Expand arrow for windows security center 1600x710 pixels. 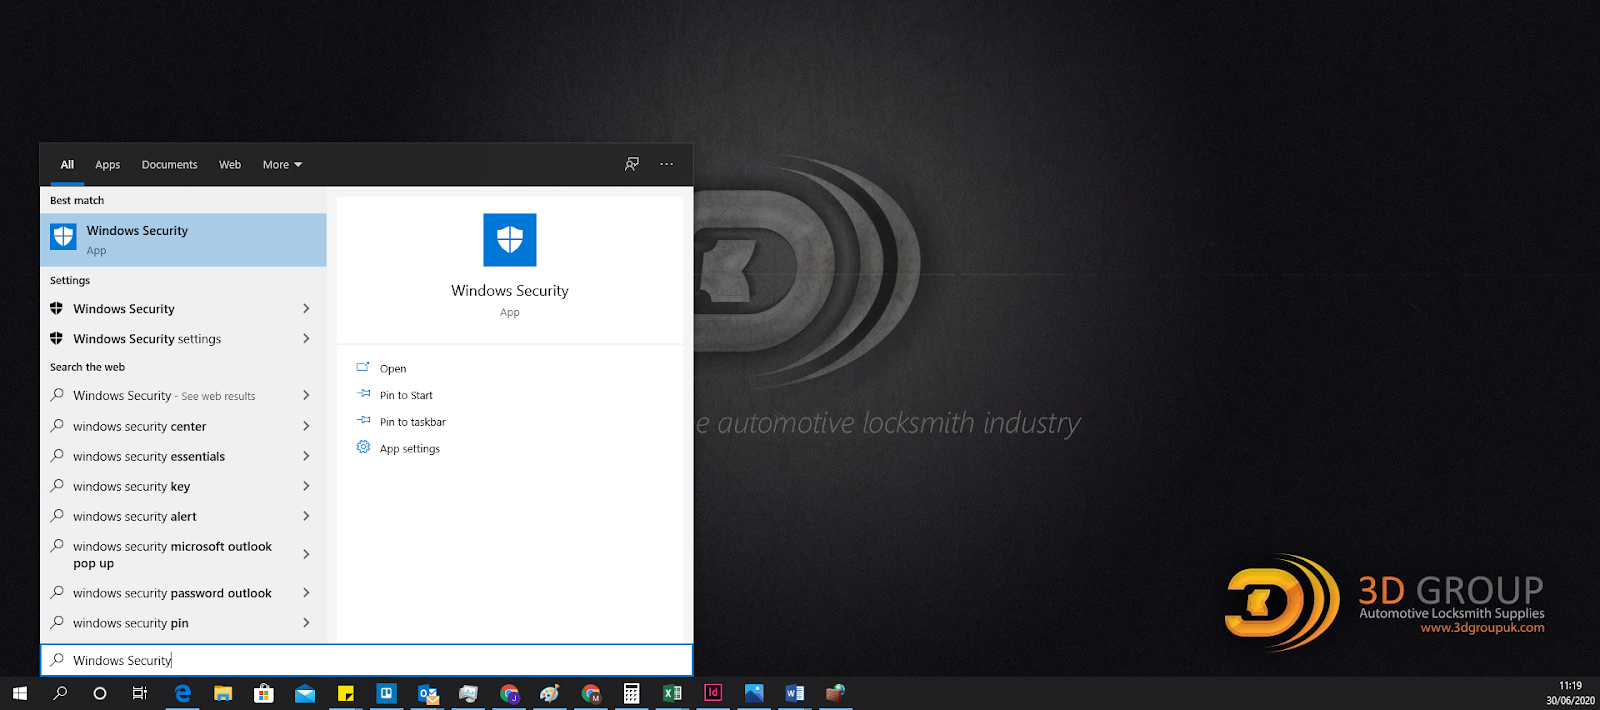(306, 426)
